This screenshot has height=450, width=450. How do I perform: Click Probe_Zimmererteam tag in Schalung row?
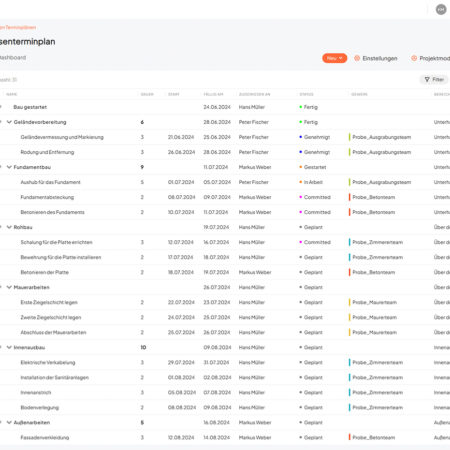click(x=376, y=242)
